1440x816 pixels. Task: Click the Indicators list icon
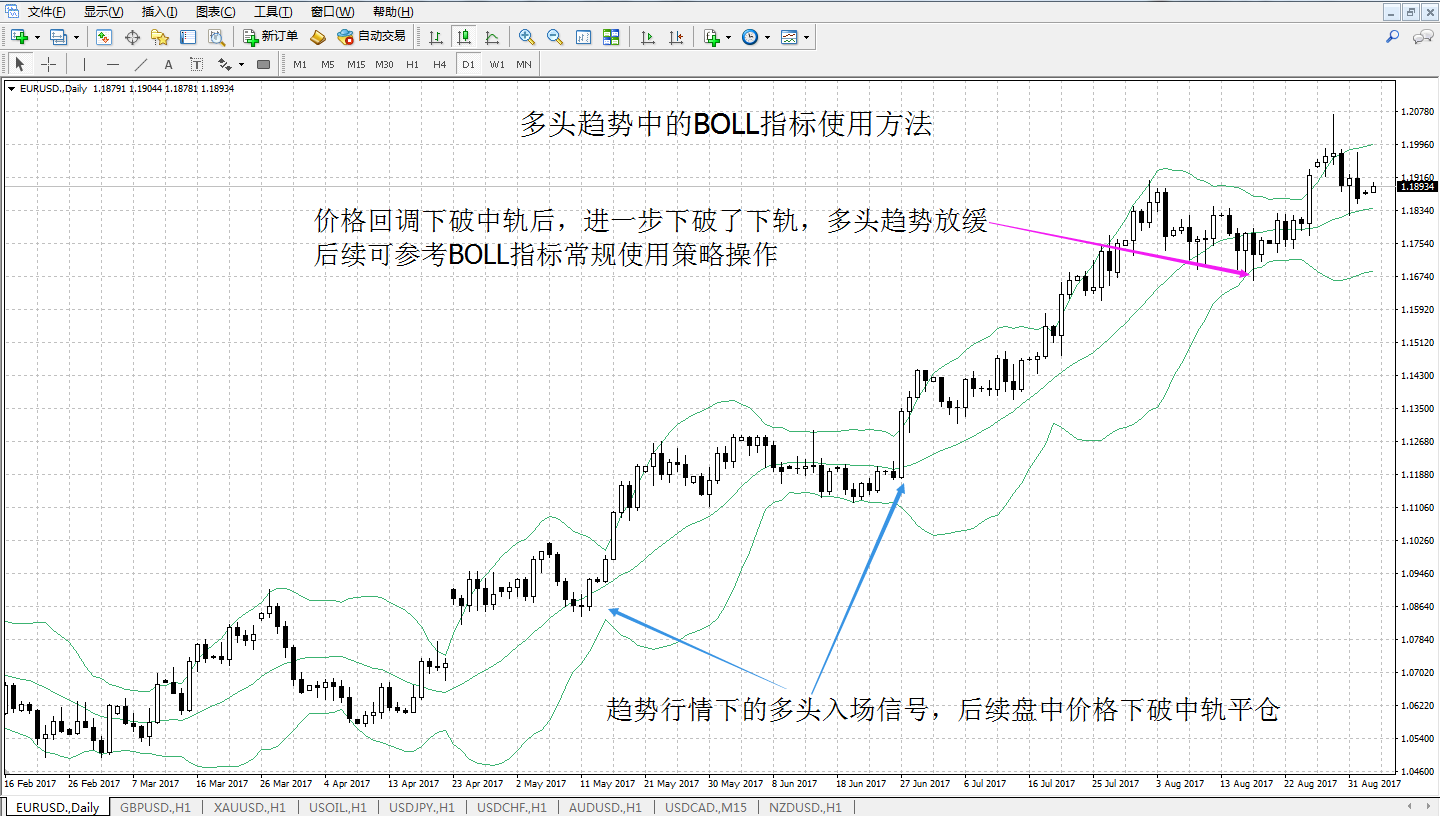tap(711, 37)
